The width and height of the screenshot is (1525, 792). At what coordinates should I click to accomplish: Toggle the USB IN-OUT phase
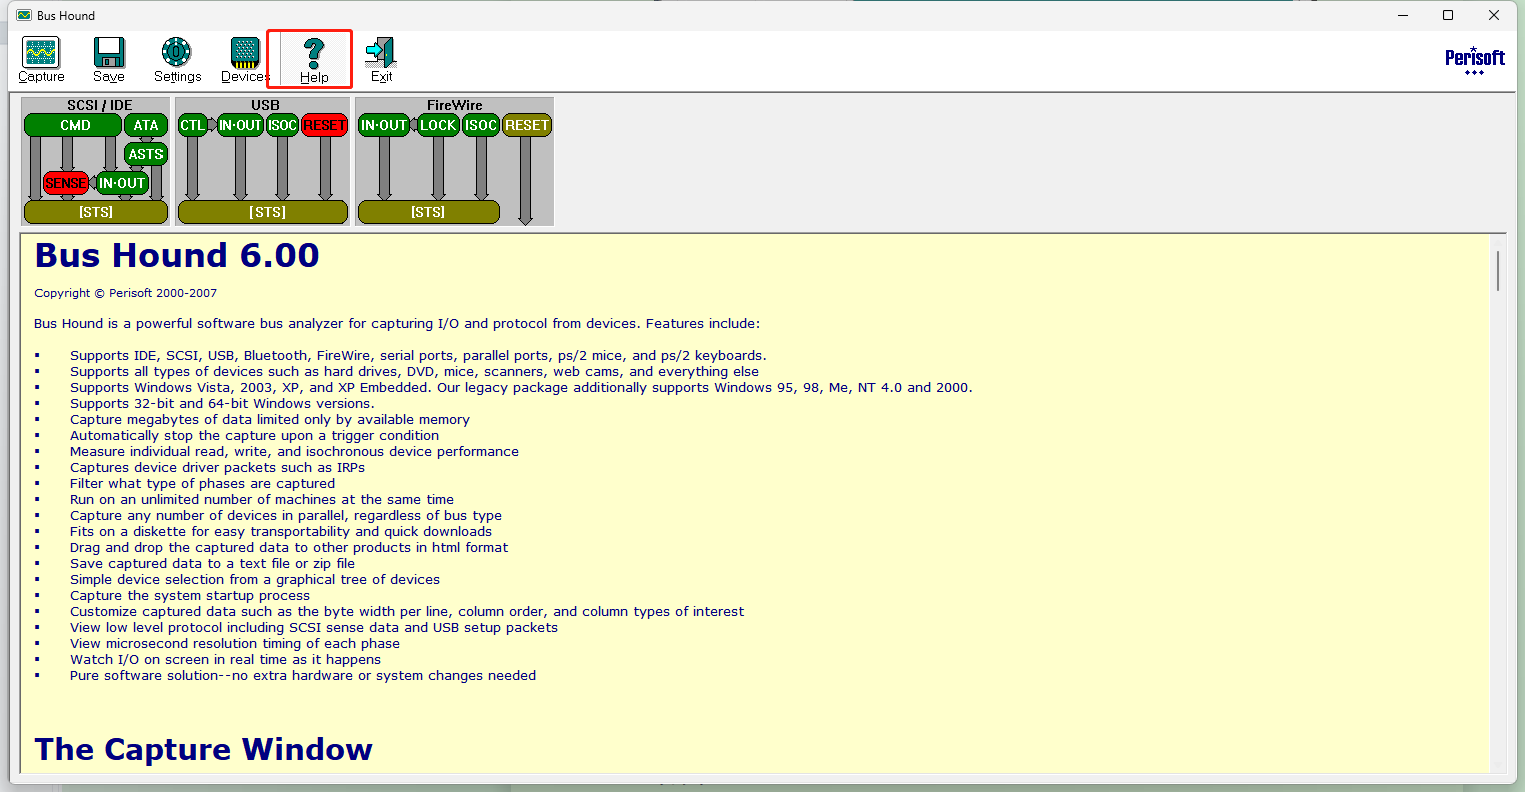pyautogui.click(x=240, y=125)
